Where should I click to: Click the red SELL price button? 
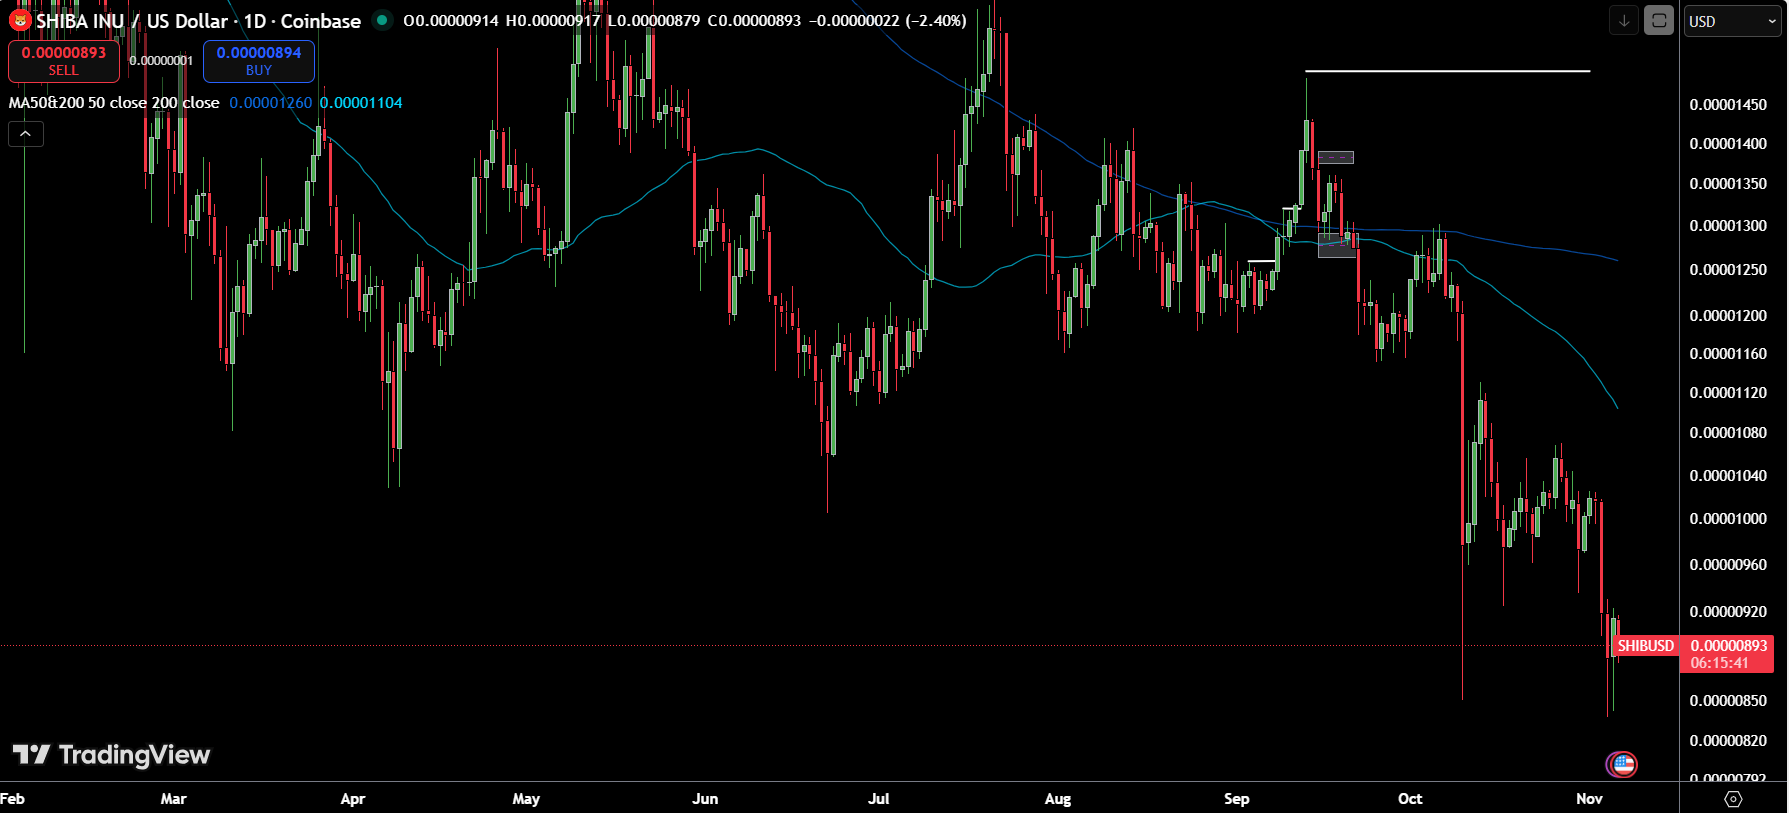pos(64,61)
